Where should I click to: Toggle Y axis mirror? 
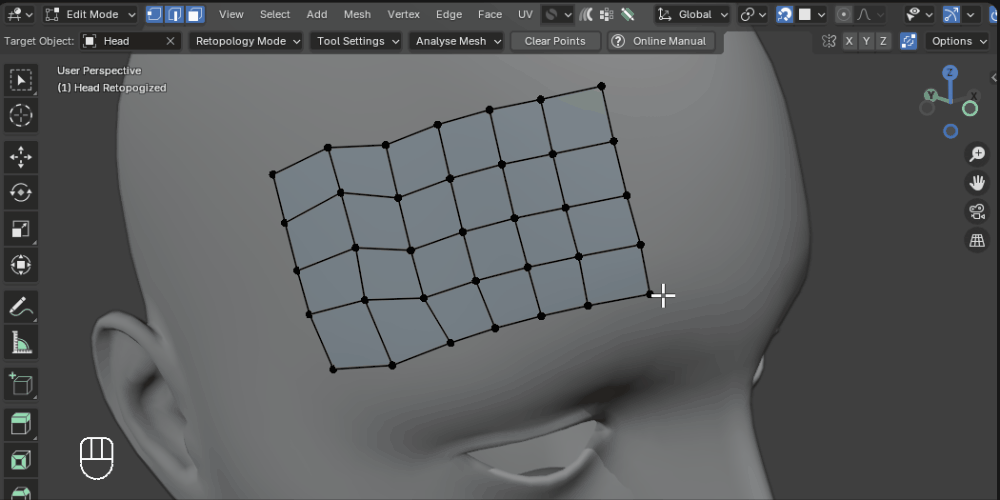coord(866,41)
